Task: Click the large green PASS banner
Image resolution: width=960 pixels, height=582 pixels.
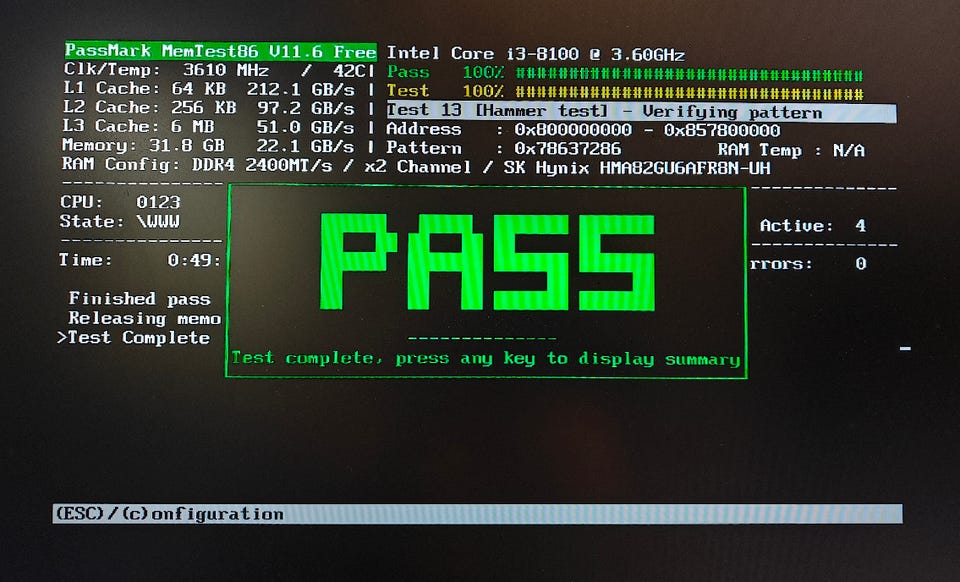Action: point(487,262)
